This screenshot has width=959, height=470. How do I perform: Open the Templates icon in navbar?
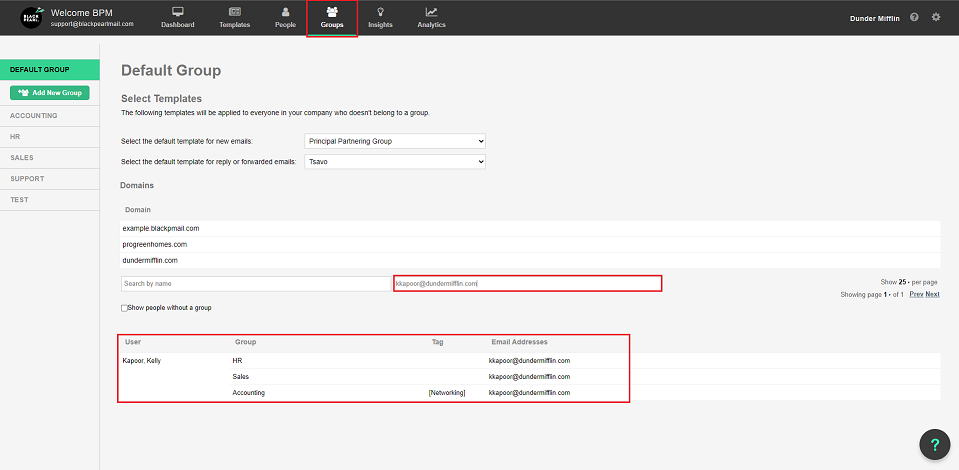point(234,12)
